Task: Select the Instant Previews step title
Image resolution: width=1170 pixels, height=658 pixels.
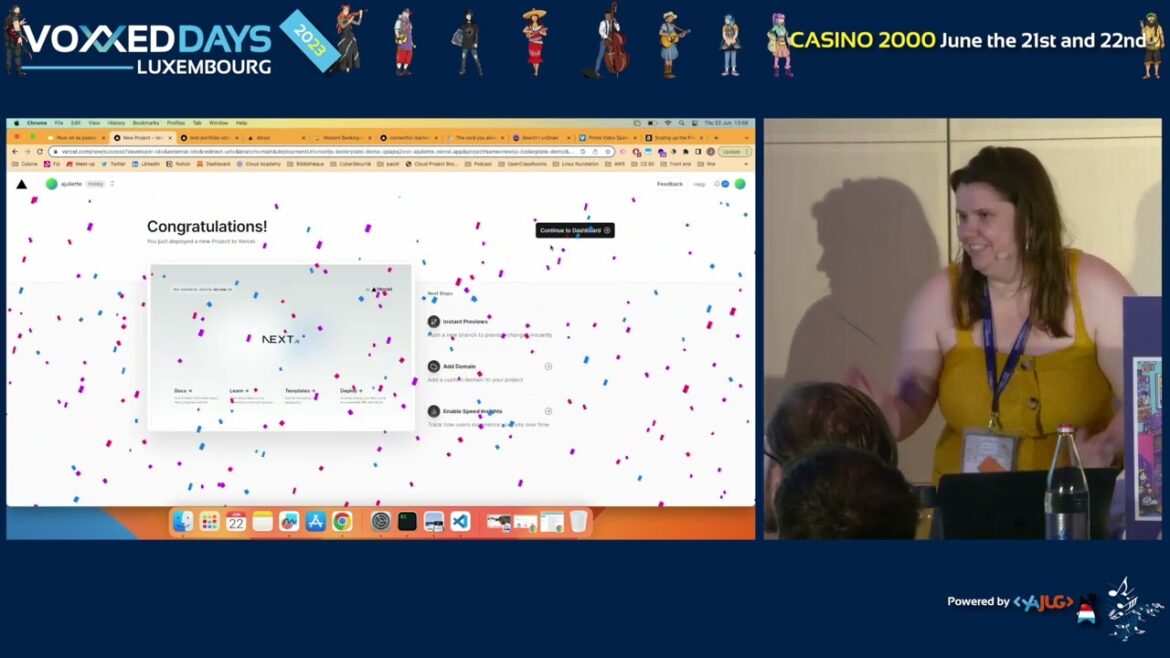Action: [465, 322]
